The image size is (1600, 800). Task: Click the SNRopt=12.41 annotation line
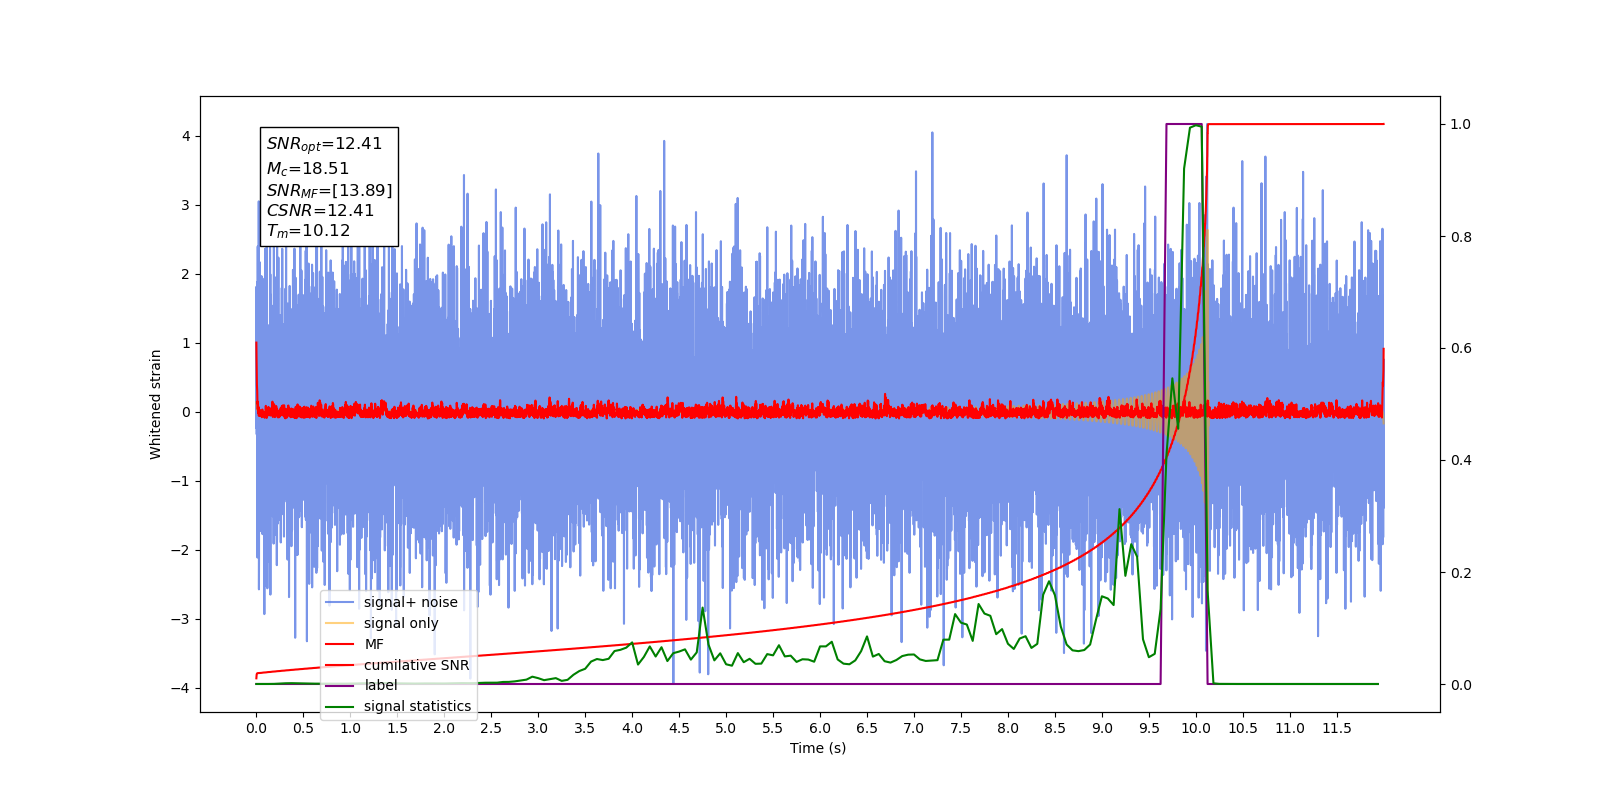tap(324, 144)
